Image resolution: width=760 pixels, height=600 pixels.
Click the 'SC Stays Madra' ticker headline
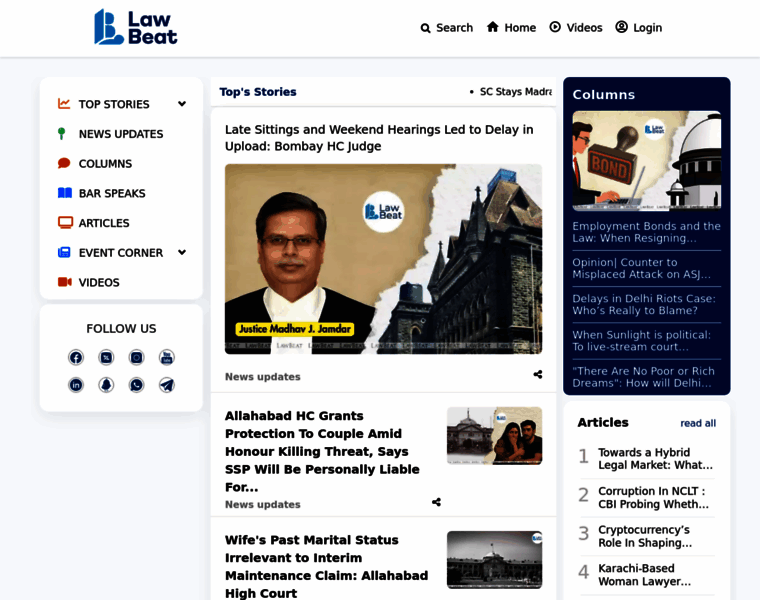[516, 92]
